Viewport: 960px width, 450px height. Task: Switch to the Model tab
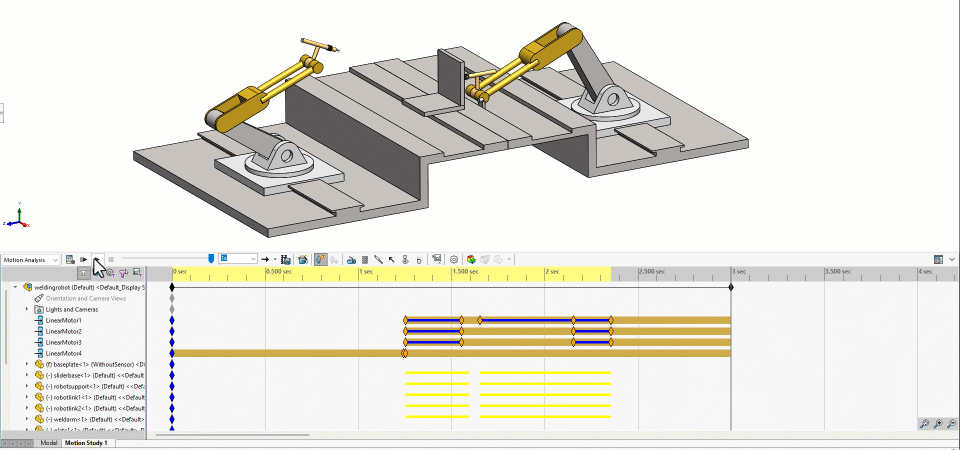click(48, 442)
